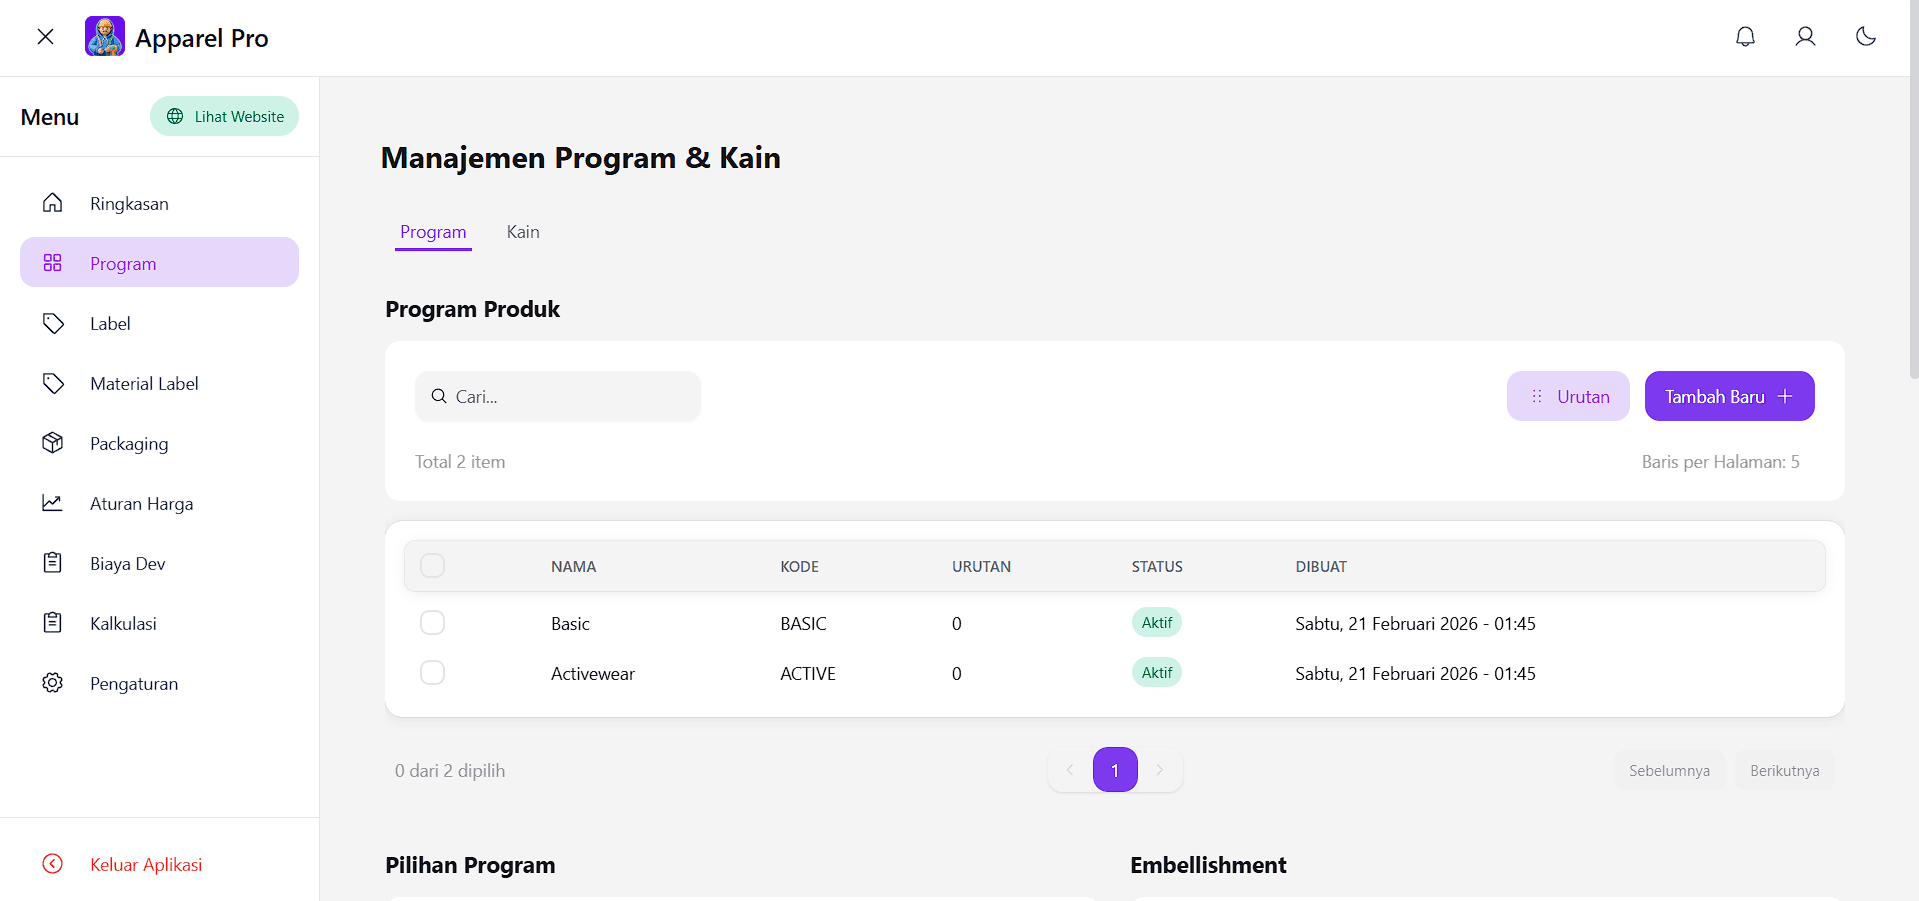
Task: Click the Aturan Harga chart icon
Action: click(53, 503)
